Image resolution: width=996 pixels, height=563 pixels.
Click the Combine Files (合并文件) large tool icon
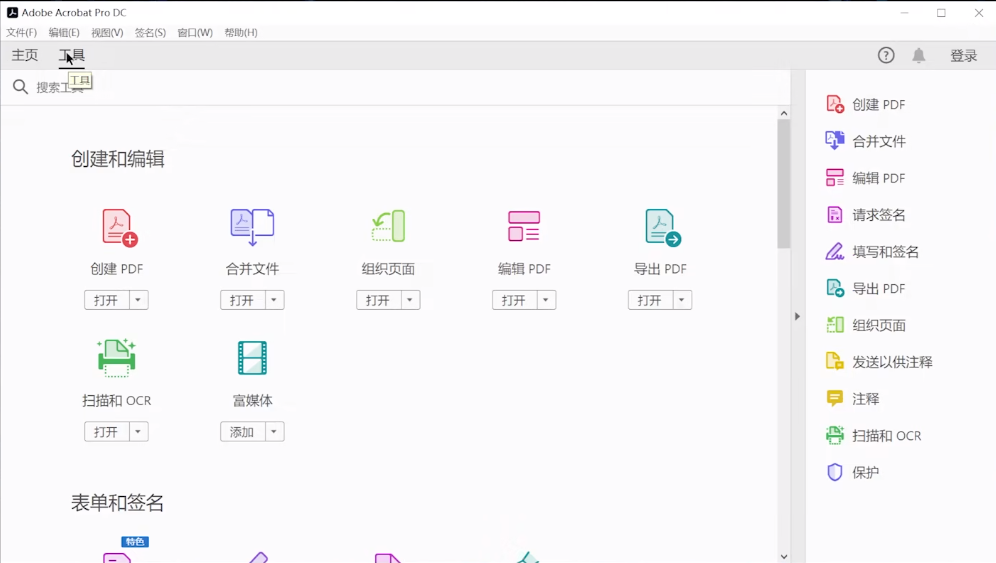252,227
